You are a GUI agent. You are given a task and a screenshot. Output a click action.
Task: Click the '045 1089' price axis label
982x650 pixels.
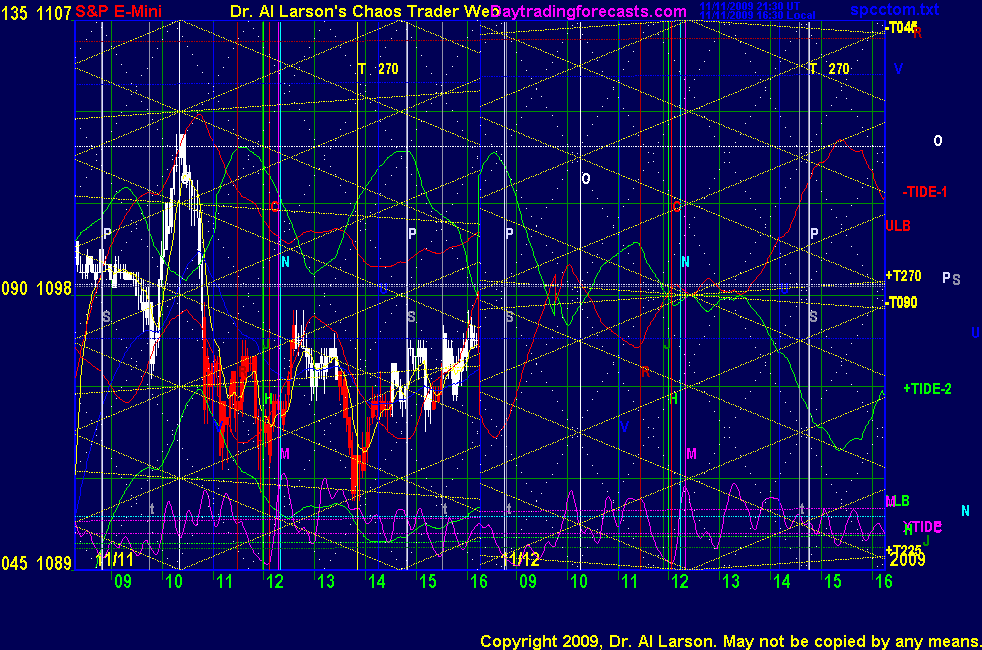click(36, 563)
